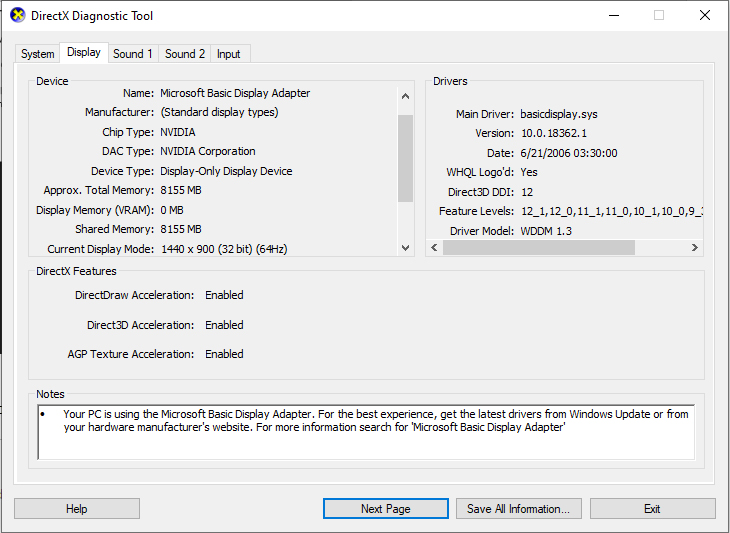Switch to the System tab
The width and height of the screenshot is (730, 533).
pyautogui.click(x=37, y=54)
